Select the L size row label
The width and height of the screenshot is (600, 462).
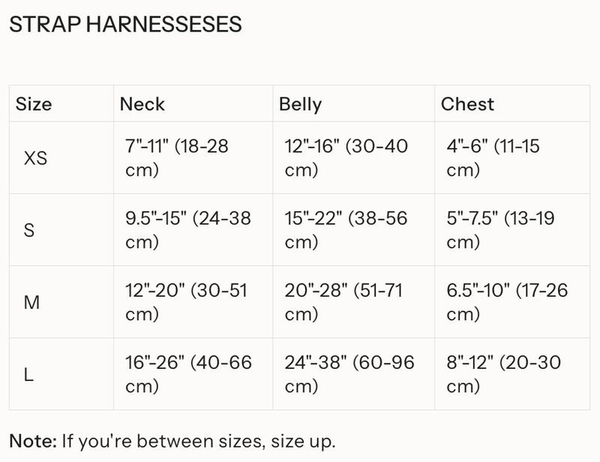pos(29,374)
